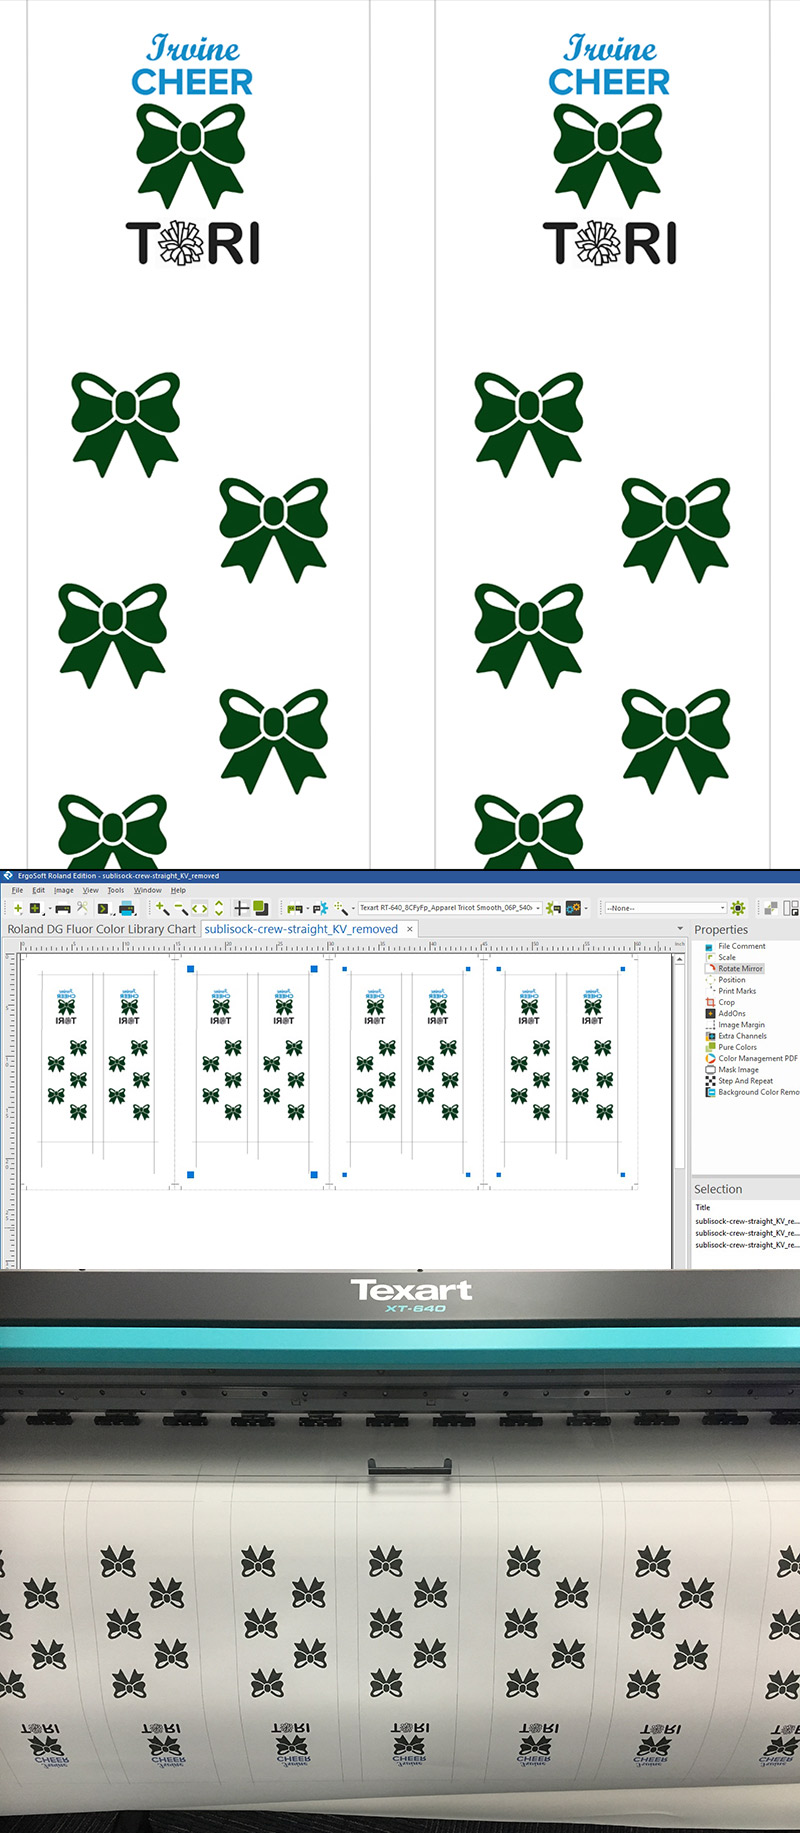This screenshot has width=800, height=1833.
Task: Click the zoom out magnifier icon
Action: click(181, 908)
